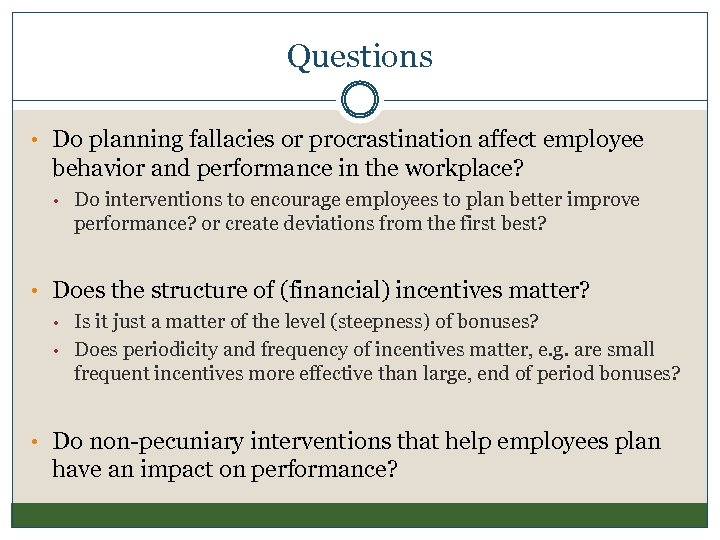Screen dimensions: 720x540
Task: Click the text 'have an impact on performance?'
Action: 225,468
